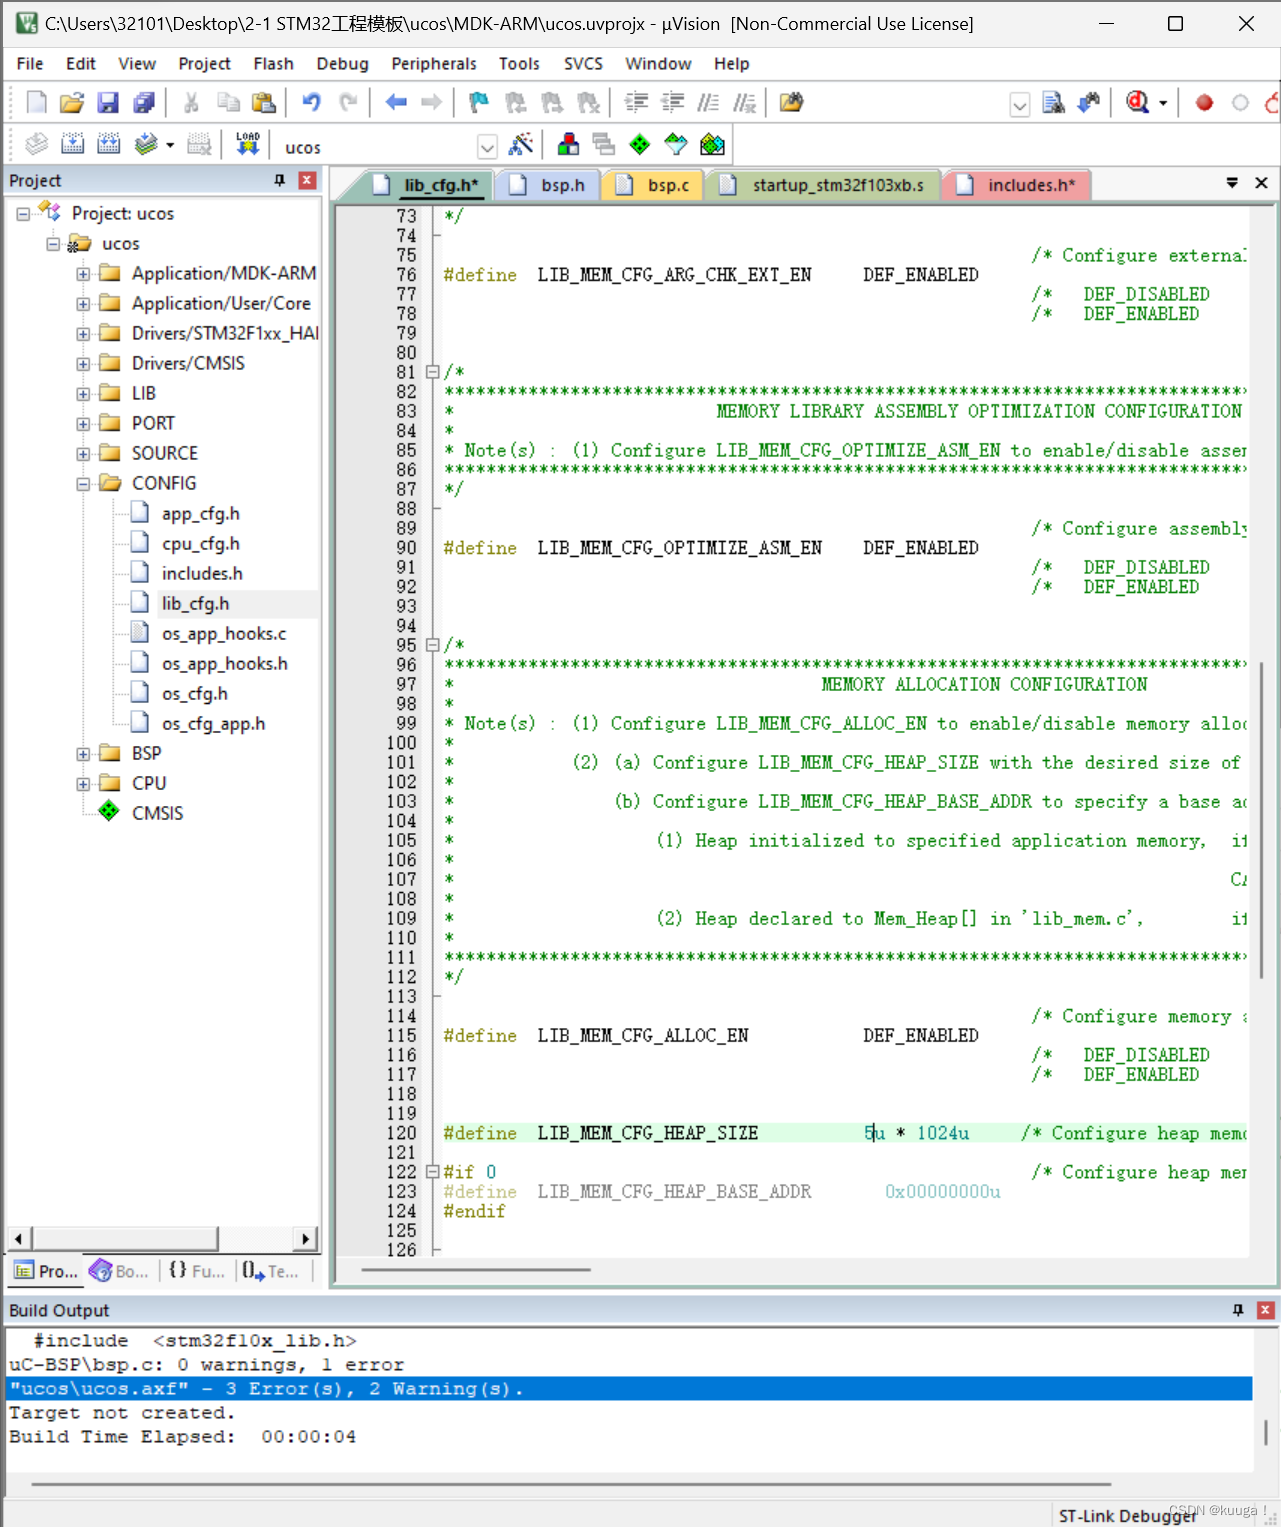Show the Functions tab in project panel
This screenshot has height=1527, width=1281.
196,1271
